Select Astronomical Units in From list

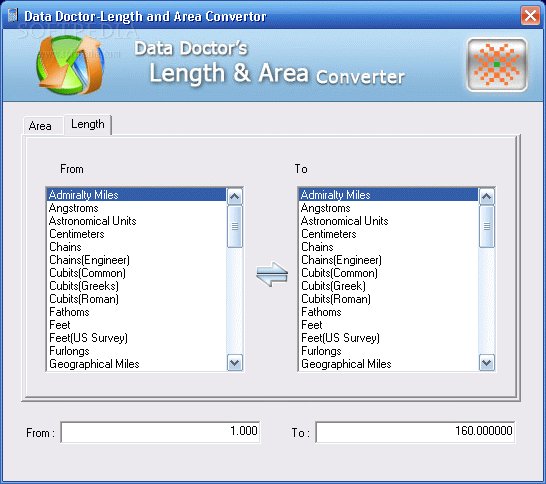[136, 221]
